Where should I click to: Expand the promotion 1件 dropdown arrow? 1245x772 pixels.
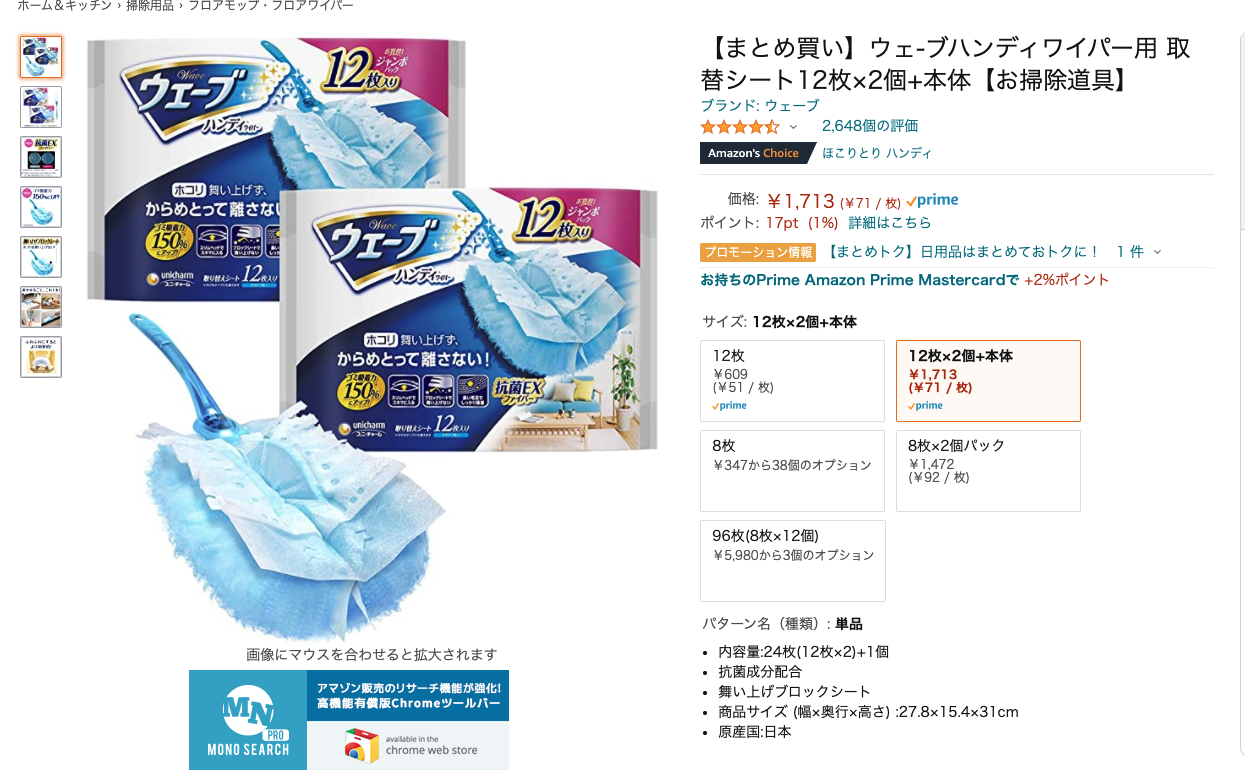[x=1158, y=252]
